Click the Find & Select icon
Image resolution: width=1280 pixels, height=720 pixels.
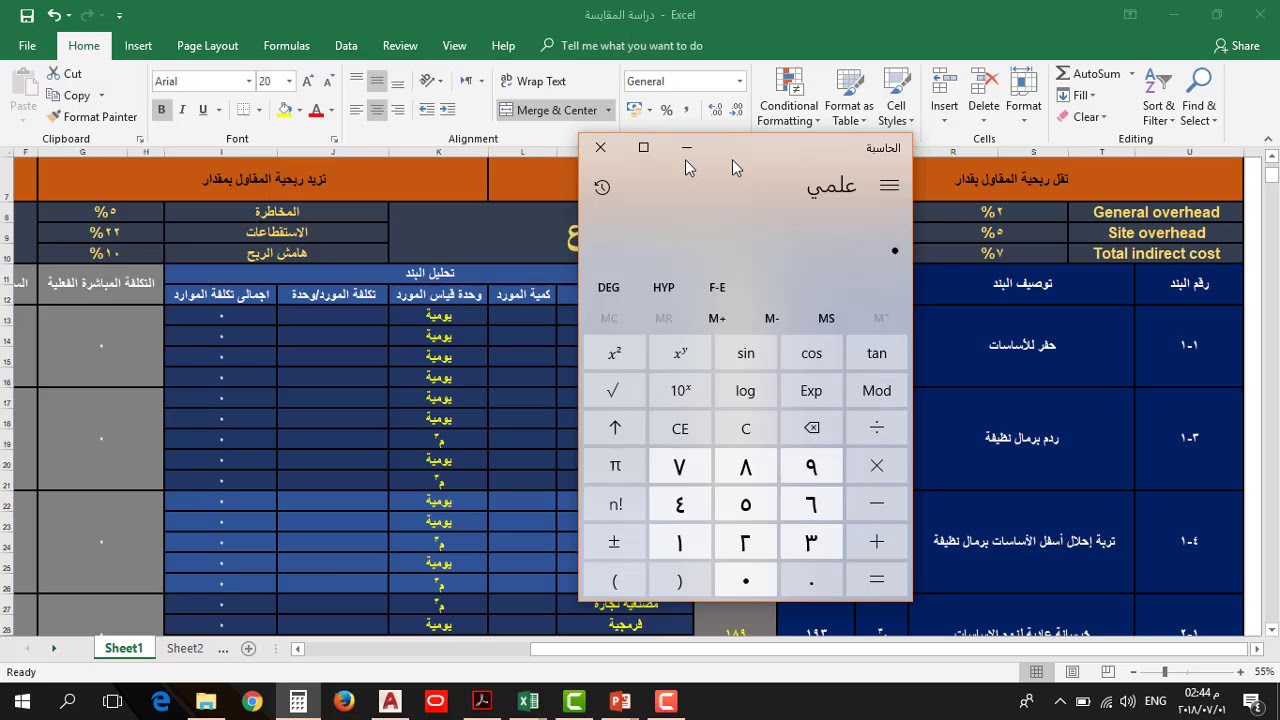(x=1198, y=82)
